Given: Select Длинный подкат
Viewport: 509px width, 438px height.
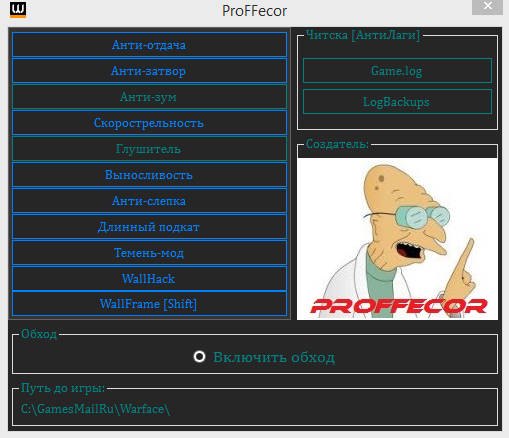Looking at the screenshot, I should (149, 227).
